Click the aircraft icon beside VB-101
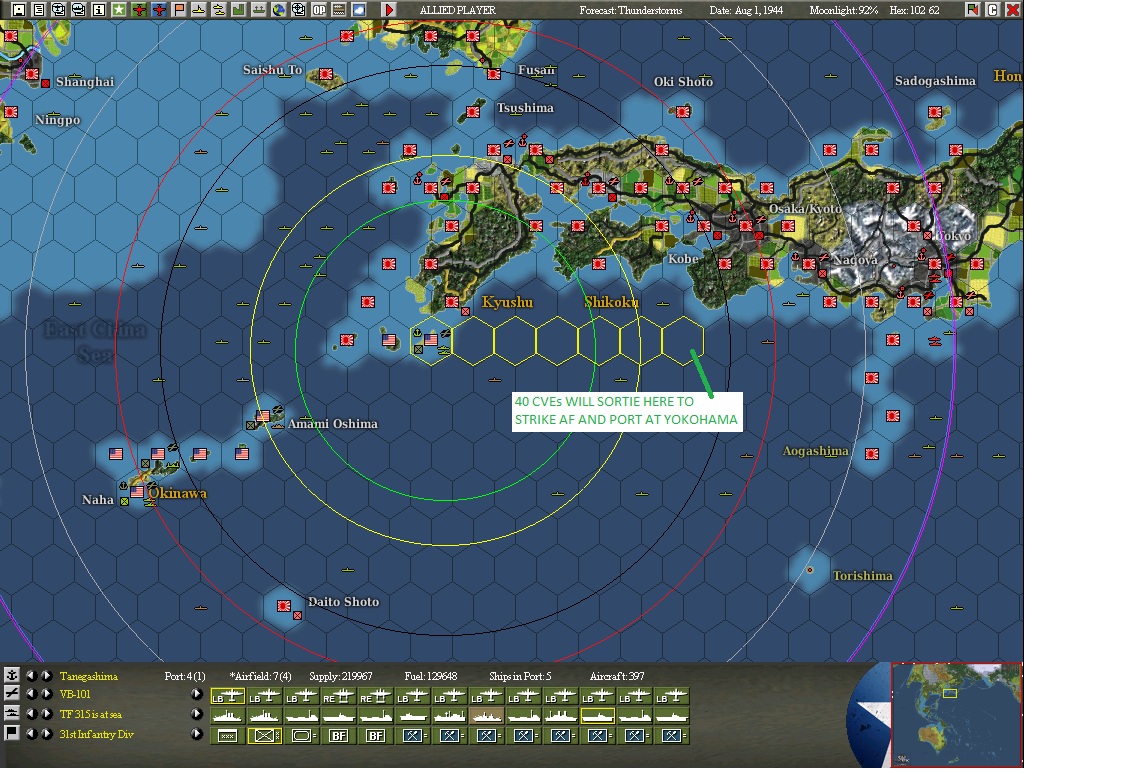This screenshot has height=774, width=1137. pyautogui.click(x=12, y=694)
